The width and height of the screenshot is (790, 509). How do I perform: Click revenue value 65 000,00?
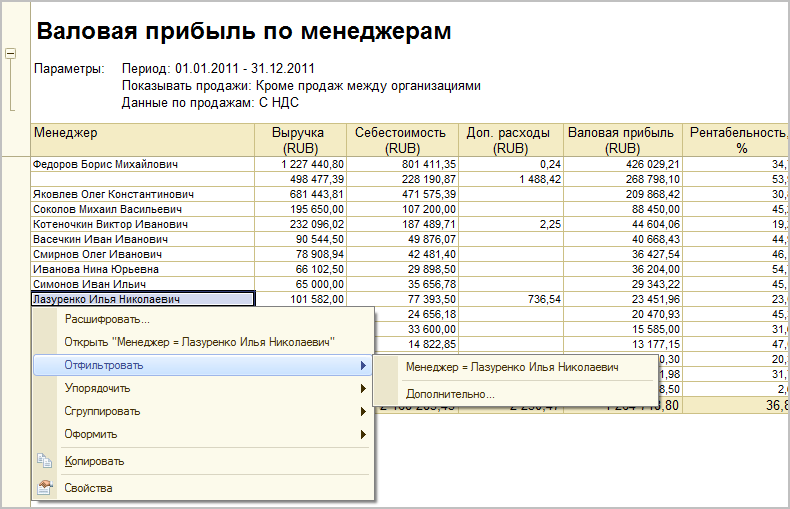tap(320, 284)
